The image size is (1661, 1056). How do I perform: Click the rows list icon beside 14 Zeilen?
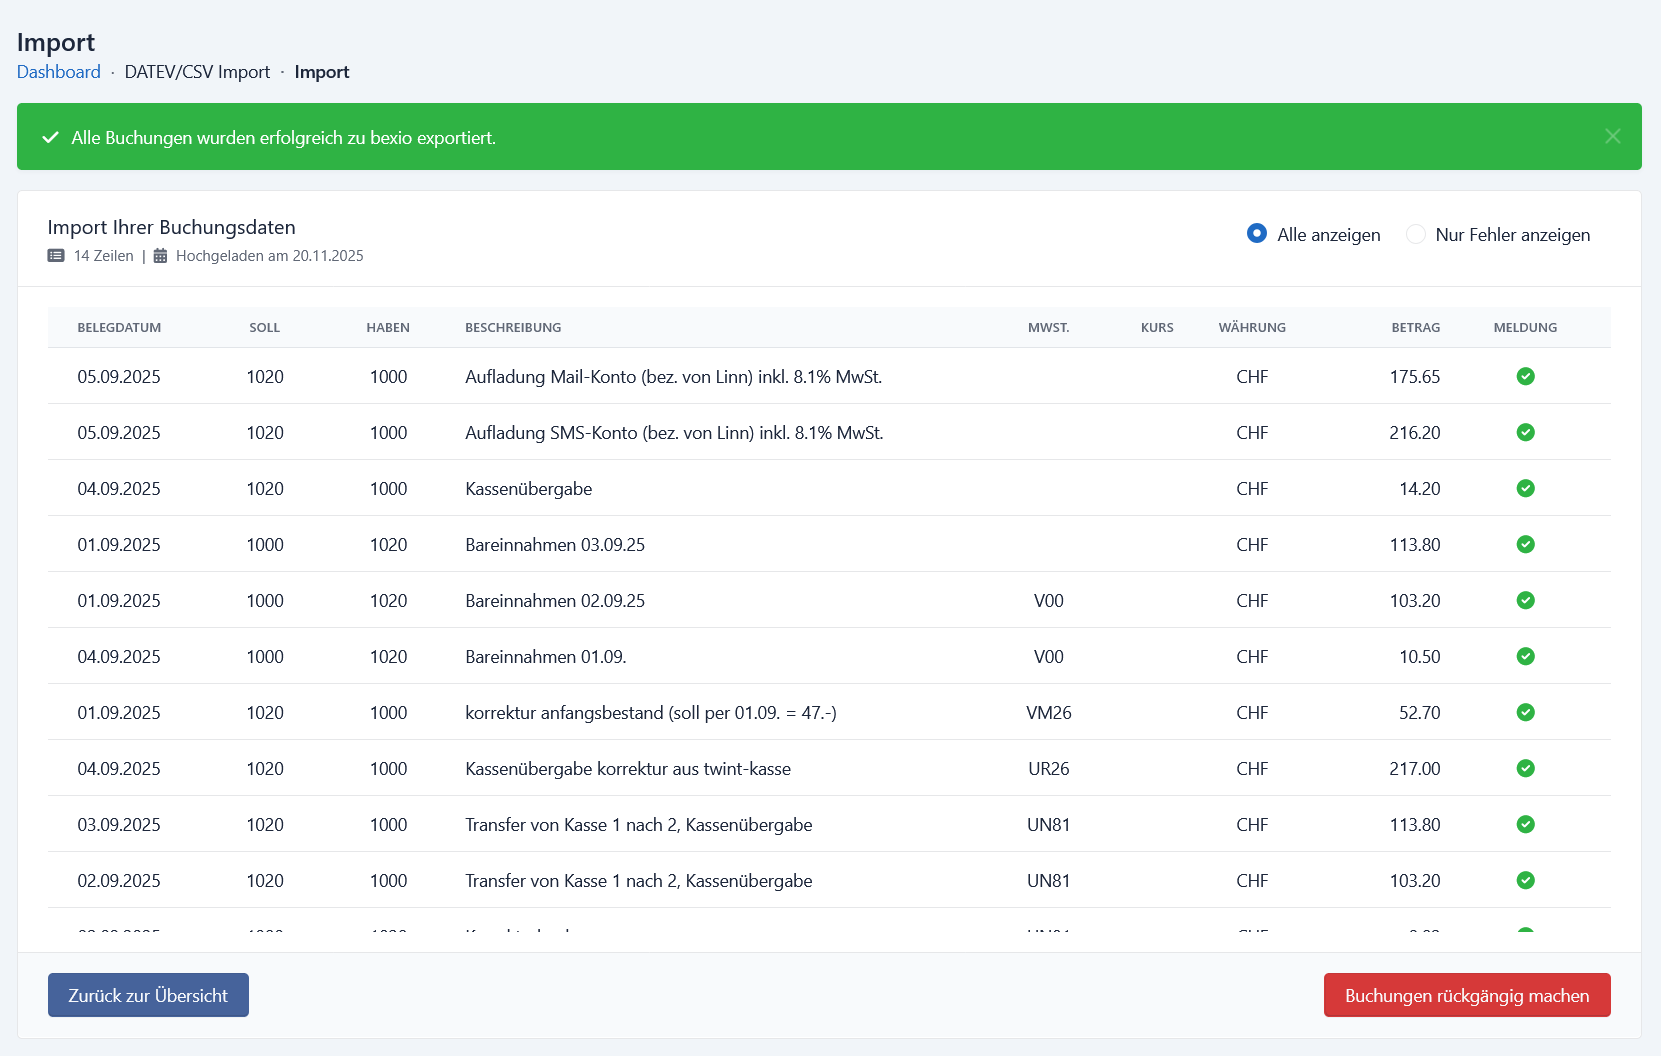point(56,256)
